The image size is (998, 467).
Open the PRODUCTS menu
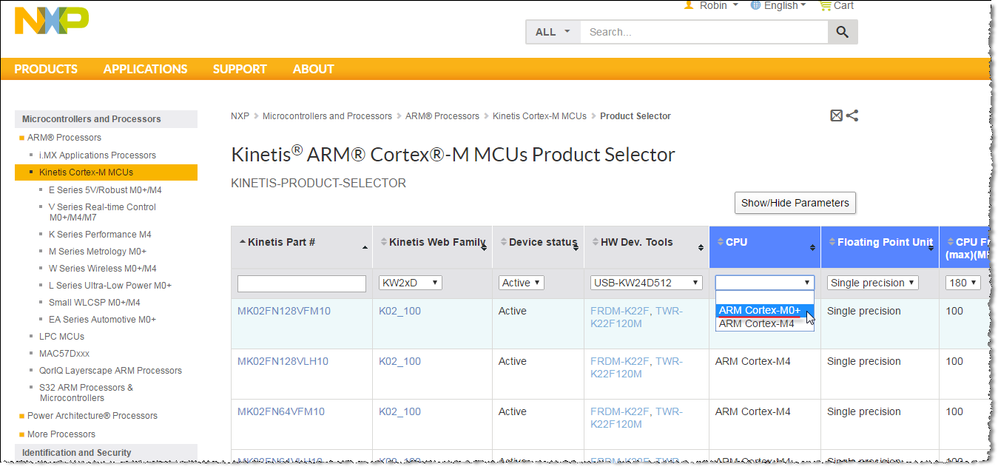(x=45, y=69)
